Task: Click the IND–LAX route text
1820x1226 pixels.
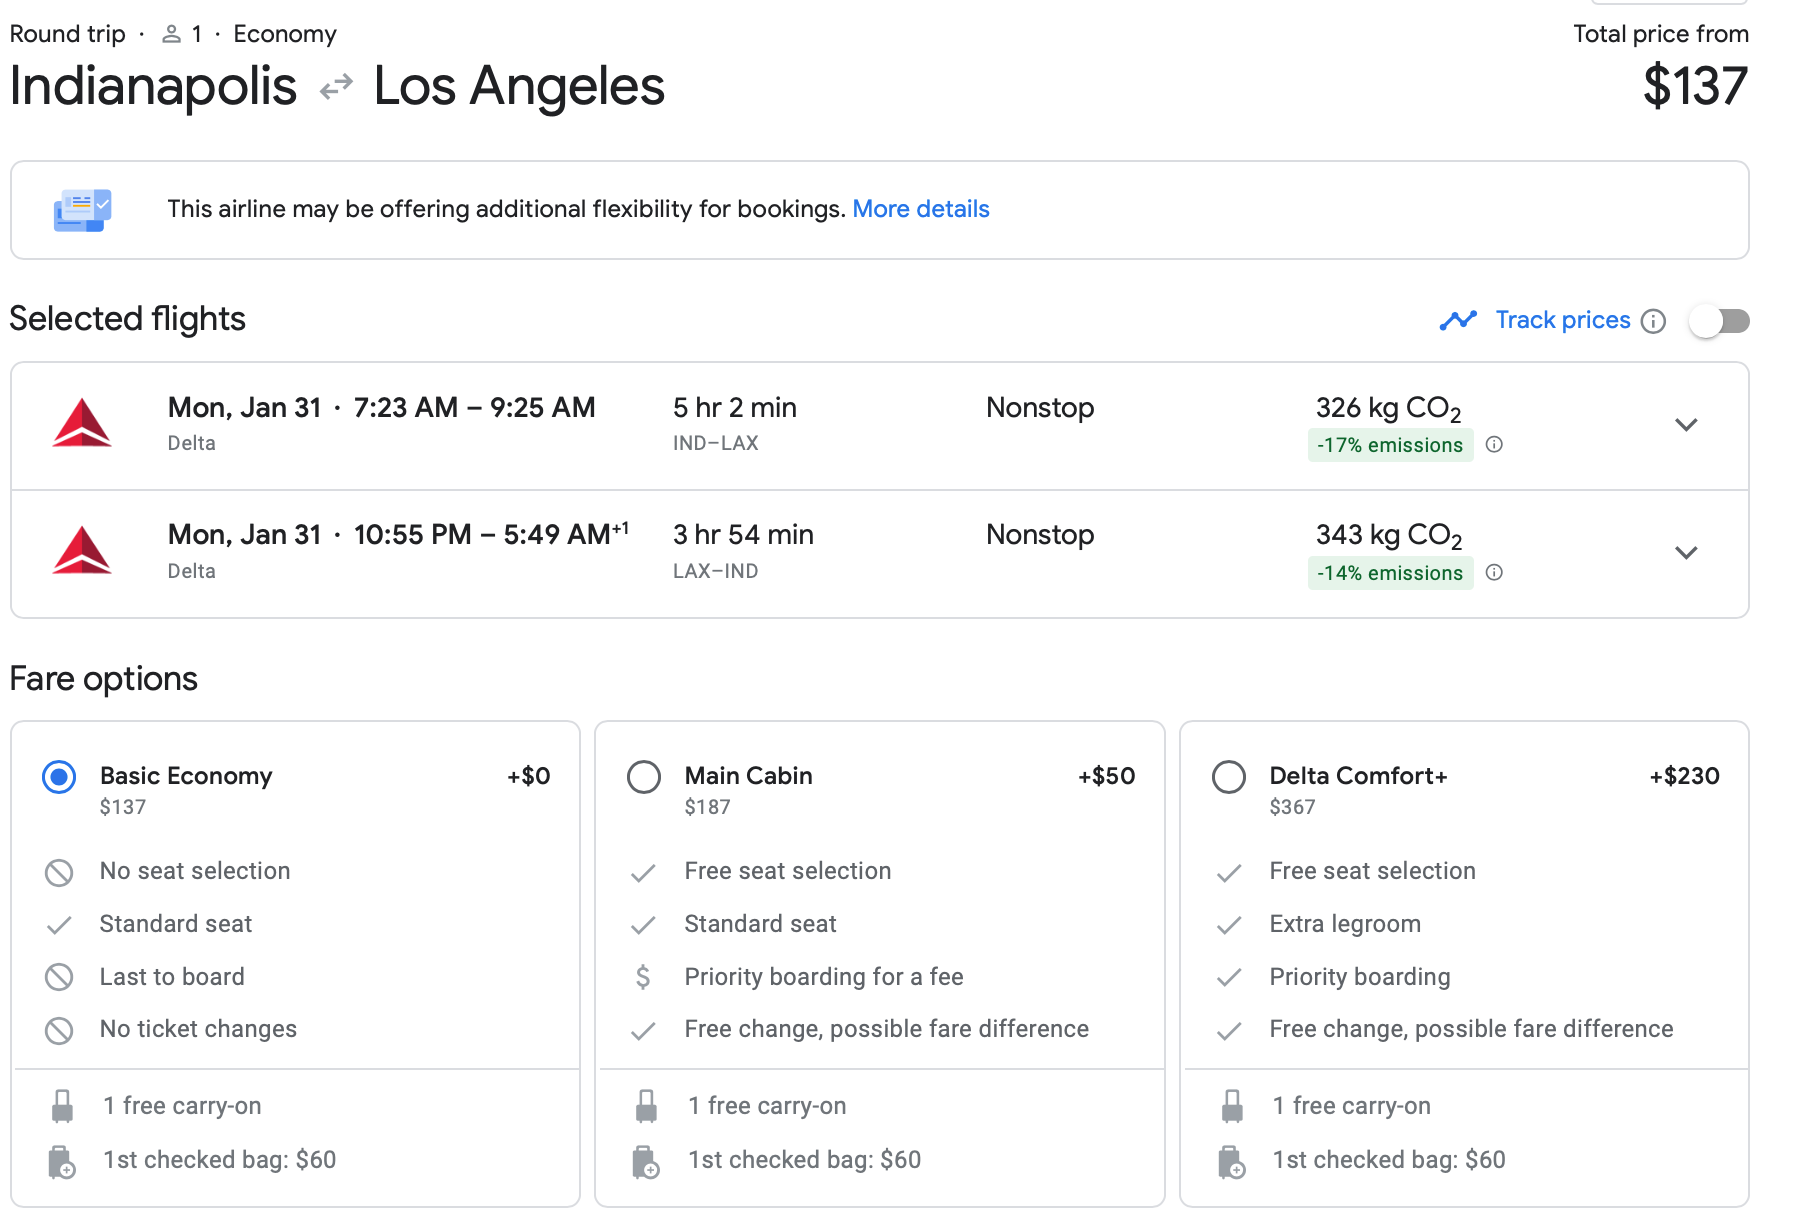Action: (x=715, y=443)
